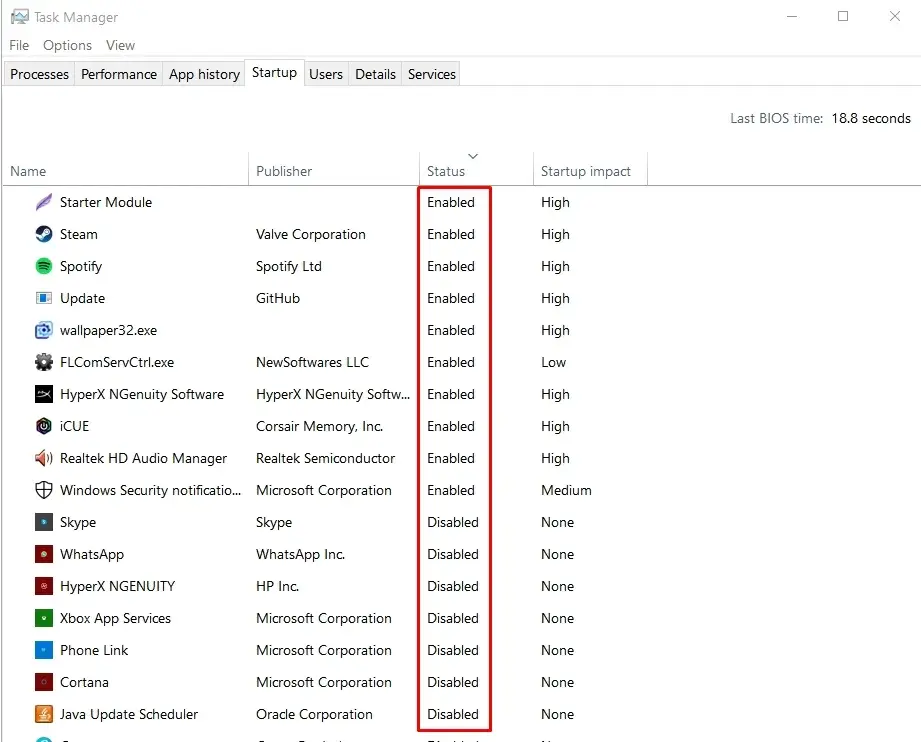
Task: Switch to the Services tab
Action: coord(432,74)
